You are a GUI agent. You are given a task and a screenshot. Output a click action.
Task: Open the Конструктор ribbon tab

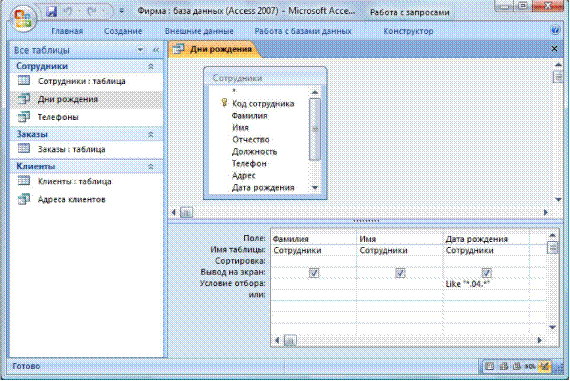pyautogui.click(x=408, y=31)
